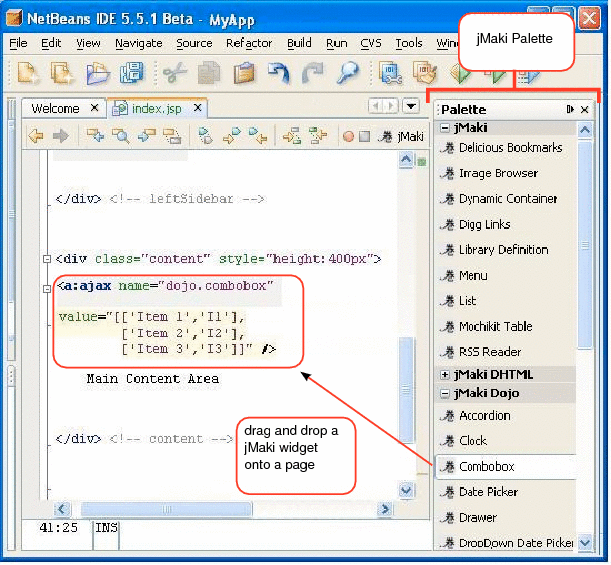Viewport: 611px width, 565px height.
Task: Click the Palette scrollbar up arrow
Action: point(585,130)
